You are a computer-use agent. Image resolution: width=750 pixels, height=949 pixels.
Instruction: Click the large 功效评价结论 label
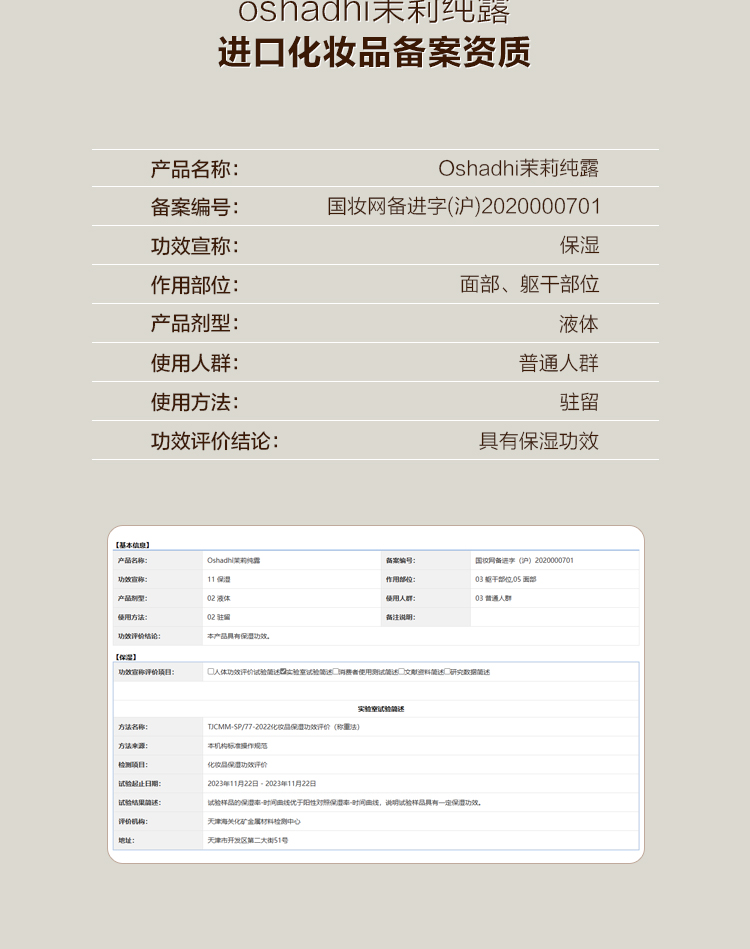tap(214, 441)
